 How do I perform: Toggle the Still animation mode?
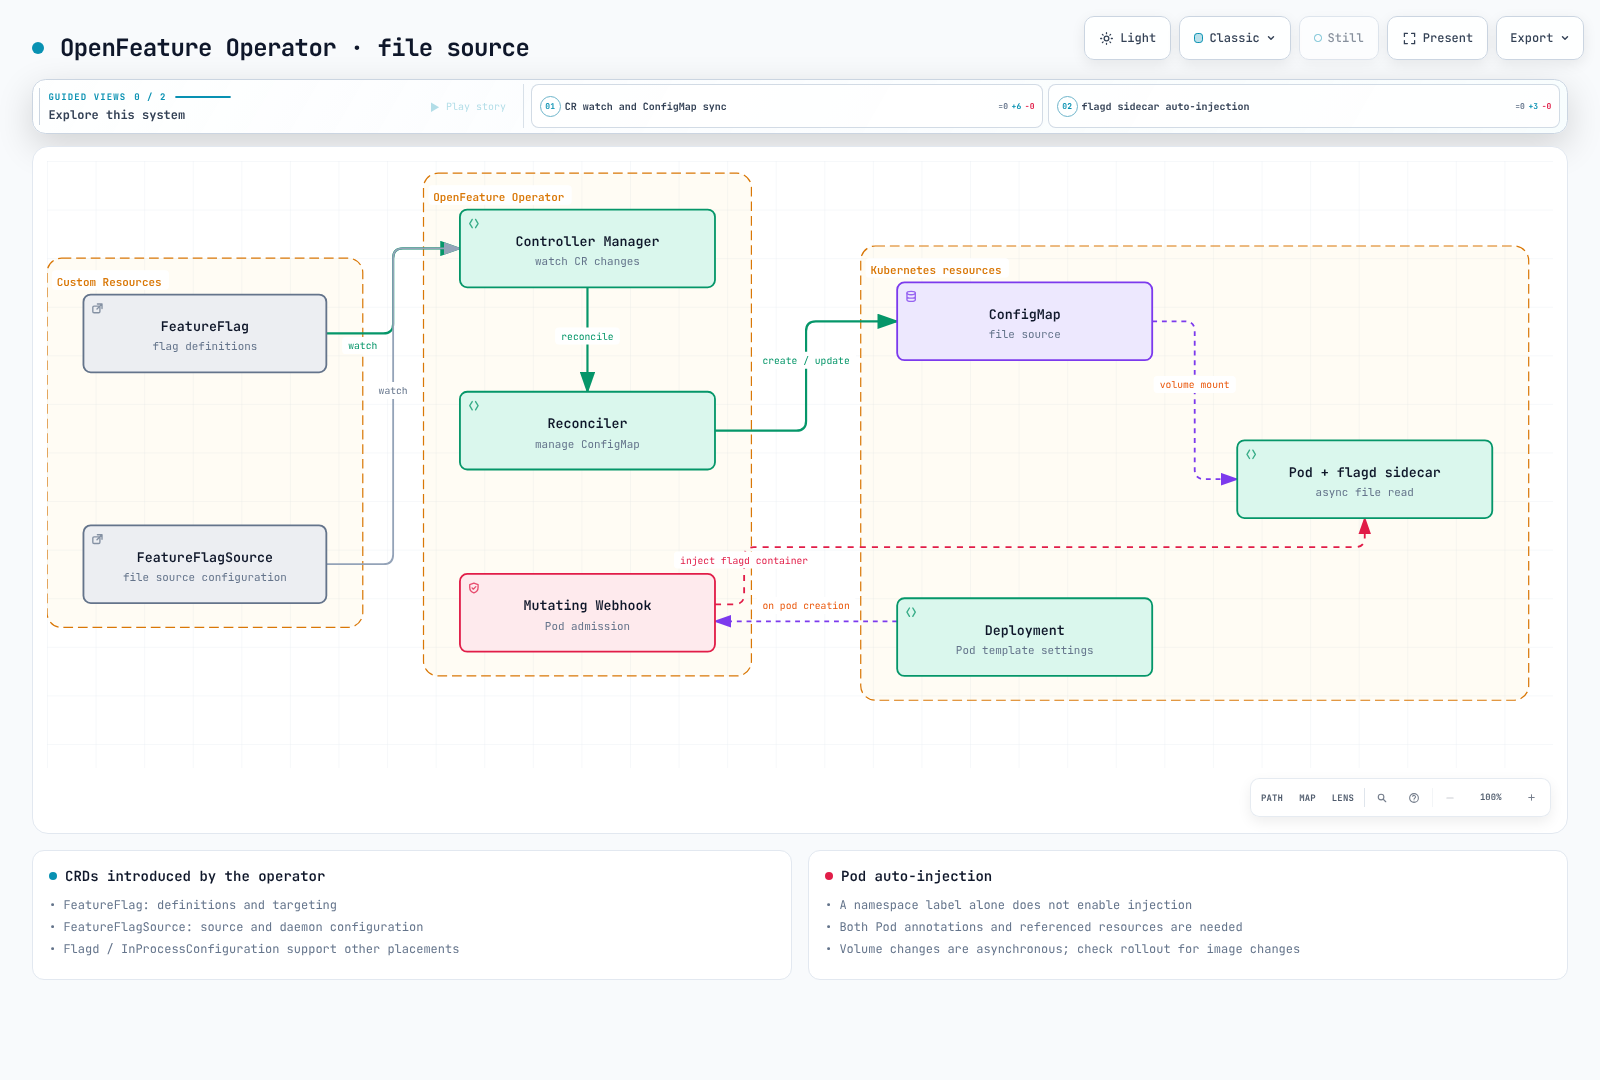[1339, 38]
